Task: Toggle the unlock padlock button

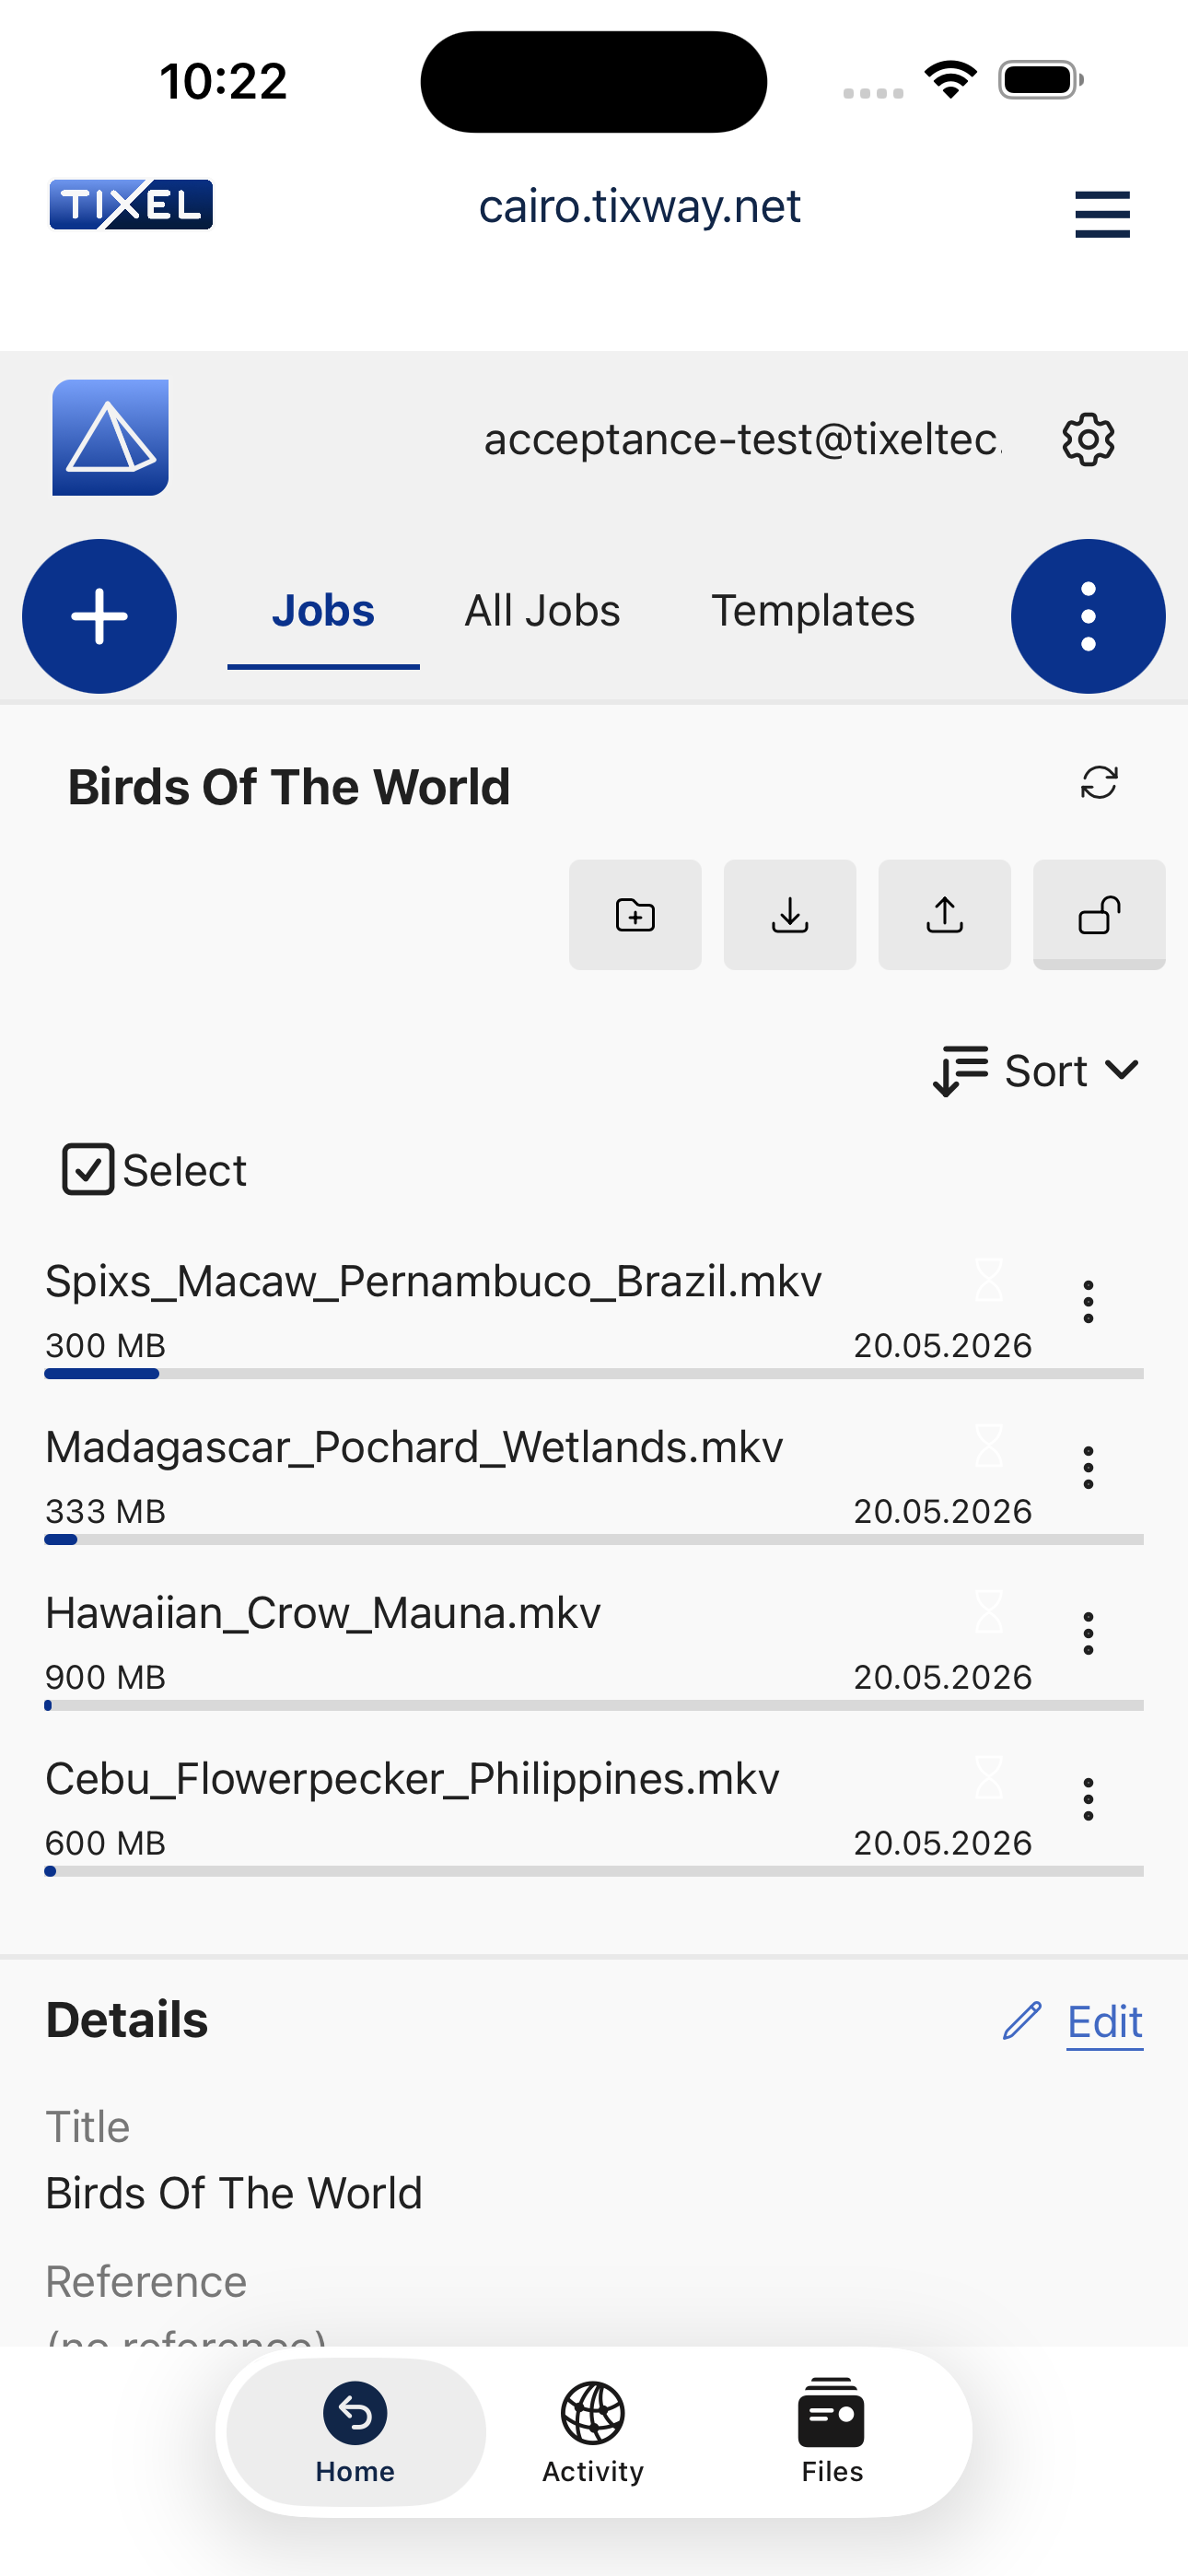Action: [1099, 915]
